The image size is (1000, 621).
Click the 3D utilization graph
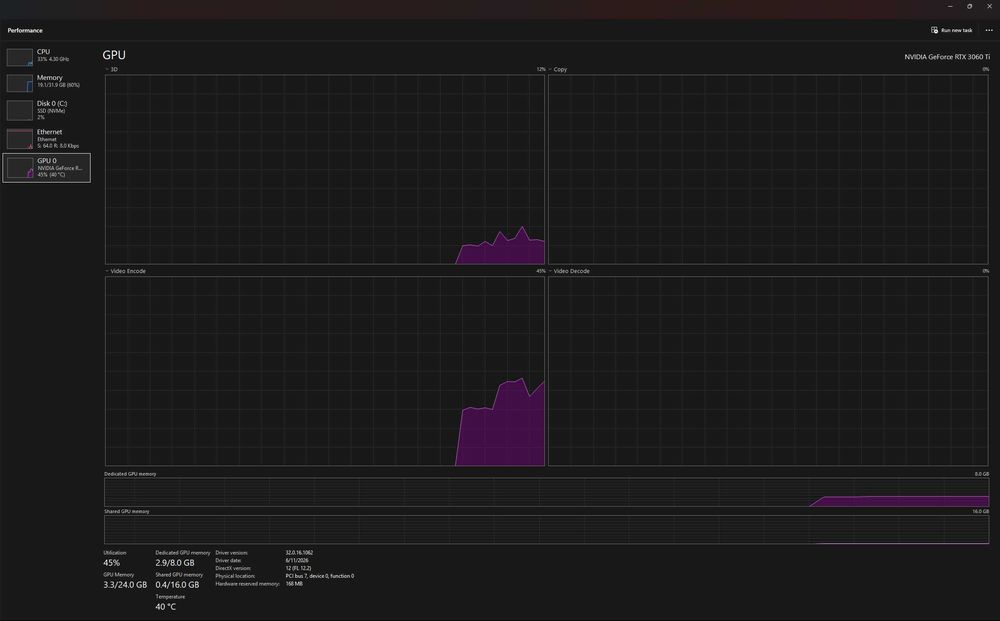point(325,170)
